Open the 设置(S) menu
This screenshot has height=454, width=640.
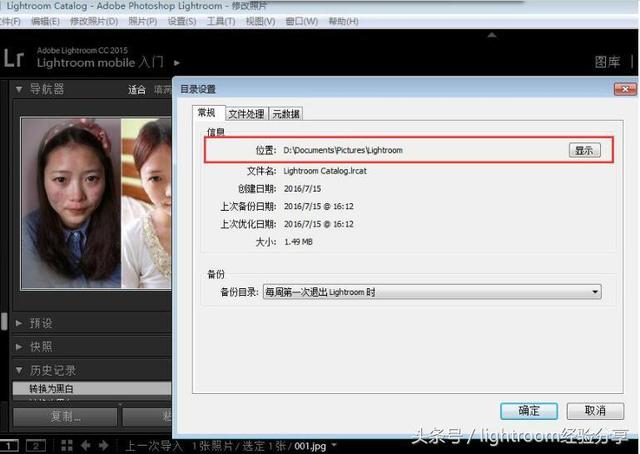(x=182, y=21)
